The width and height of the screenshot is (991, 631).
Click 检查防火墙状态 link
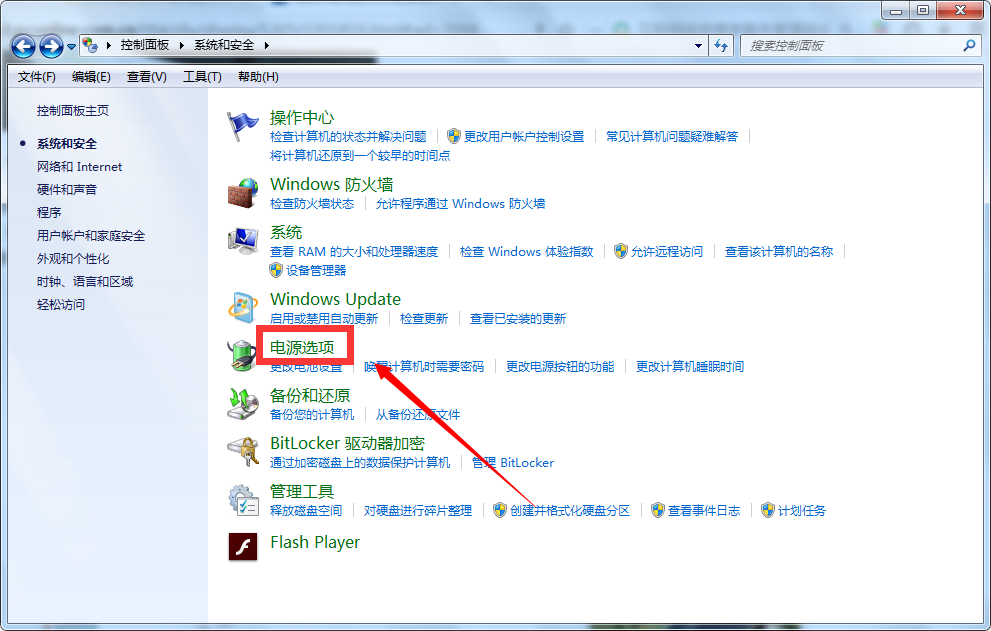tap(312, 204)
